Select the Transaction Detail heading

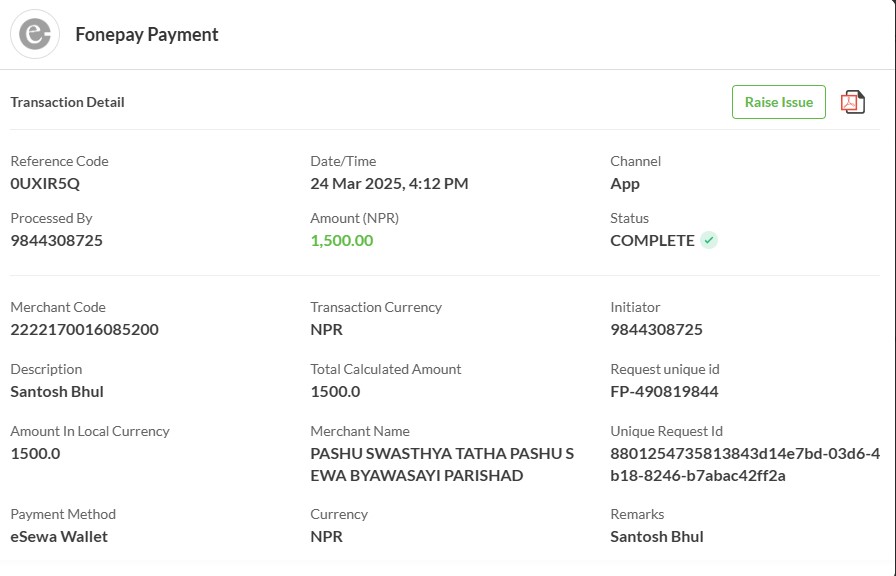[67, 102]
